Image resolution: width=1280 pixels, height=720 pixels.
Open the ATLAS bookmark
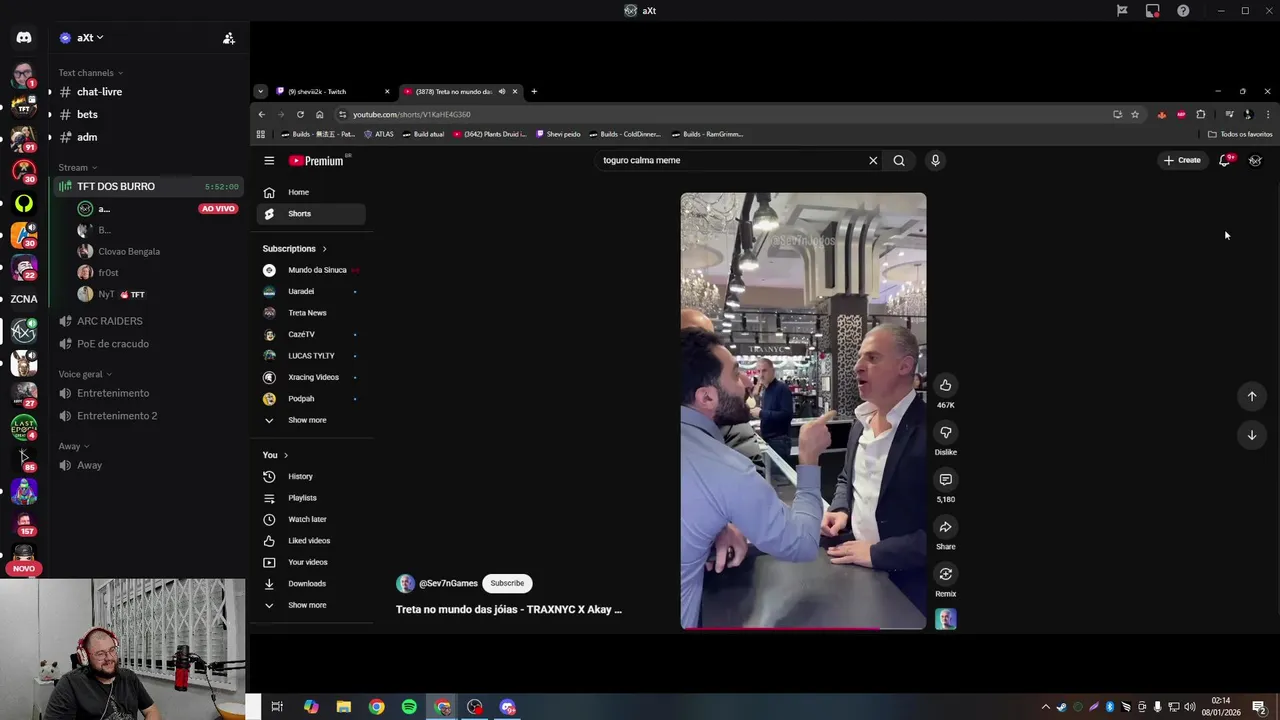pyautogui.click(x=379, y=134)
